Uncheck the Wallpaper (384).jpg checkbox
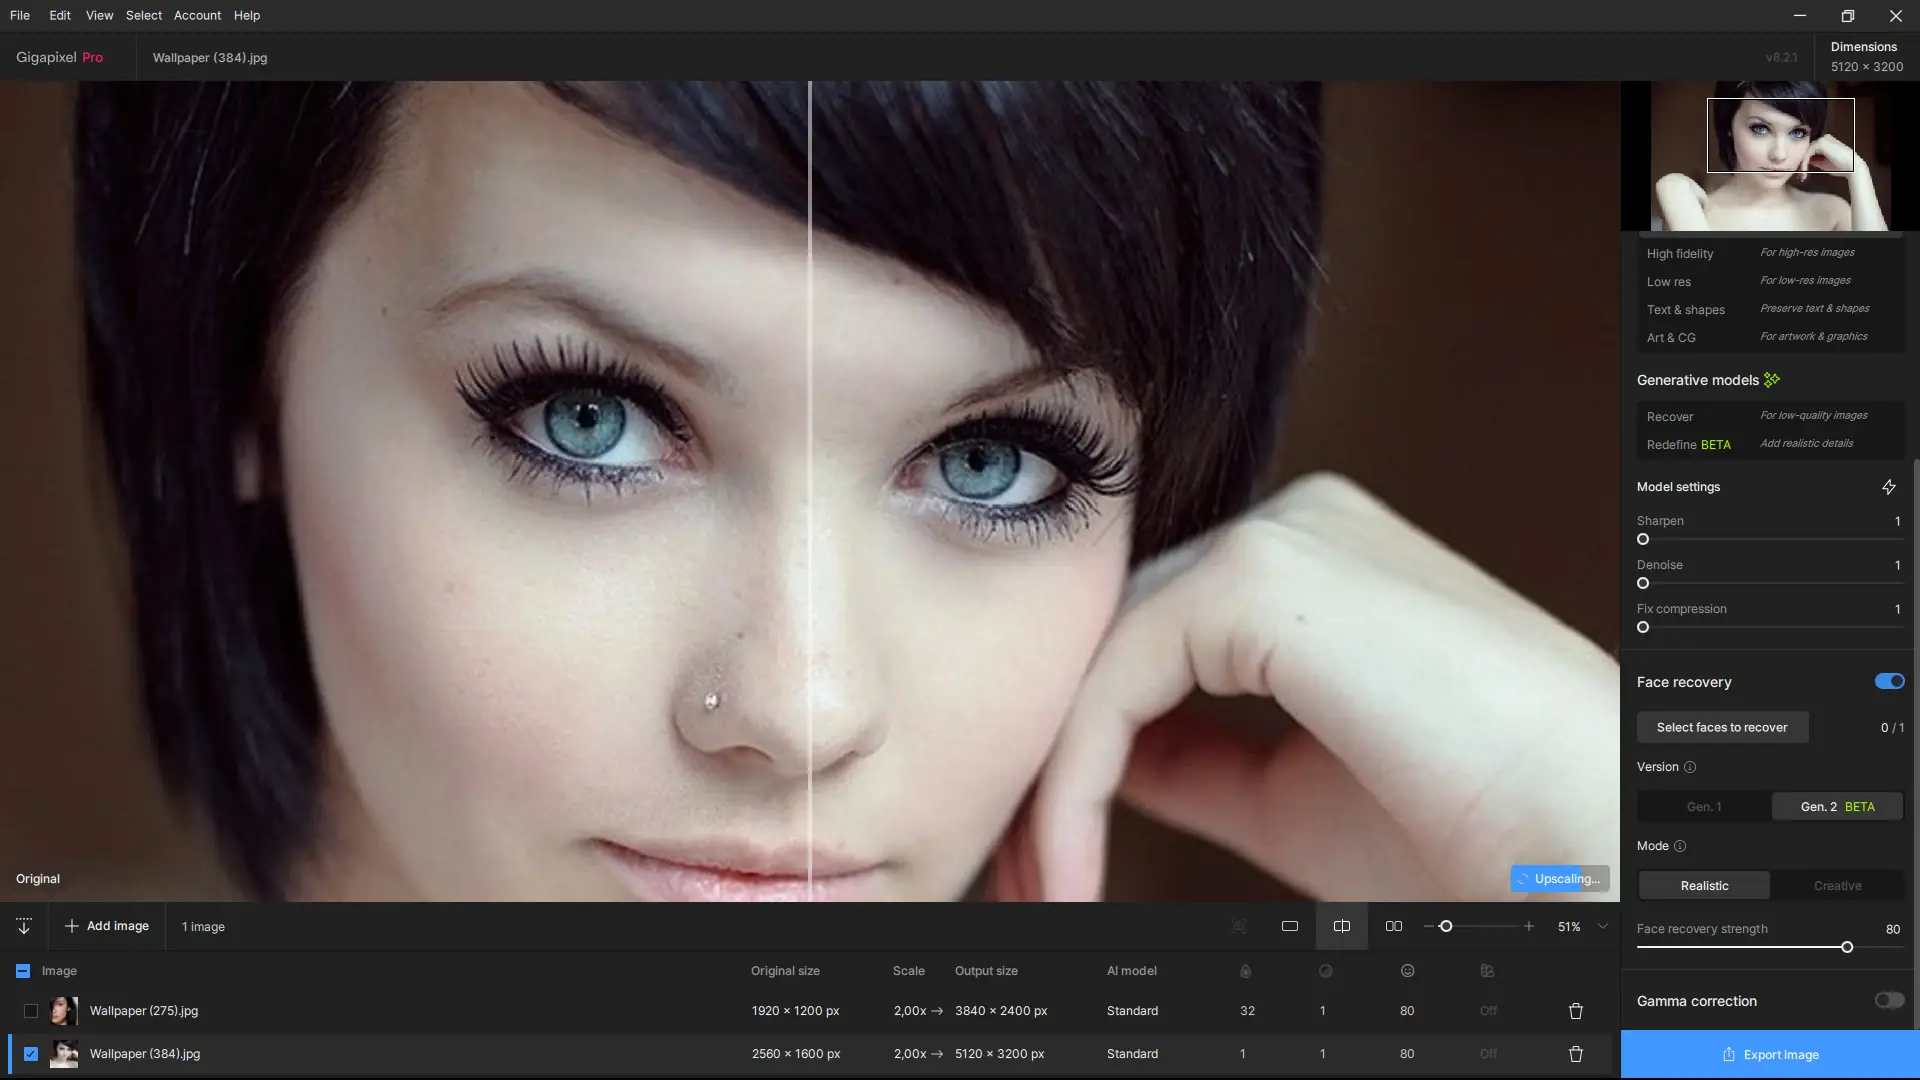The width and height of the screenshot is (1920, 1080). [31, 1054]
